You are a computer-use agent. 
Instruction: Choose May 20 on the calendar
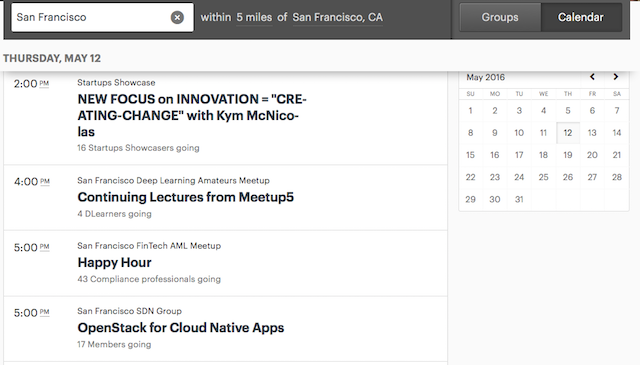pyautogui.click(x=592, y=155)
